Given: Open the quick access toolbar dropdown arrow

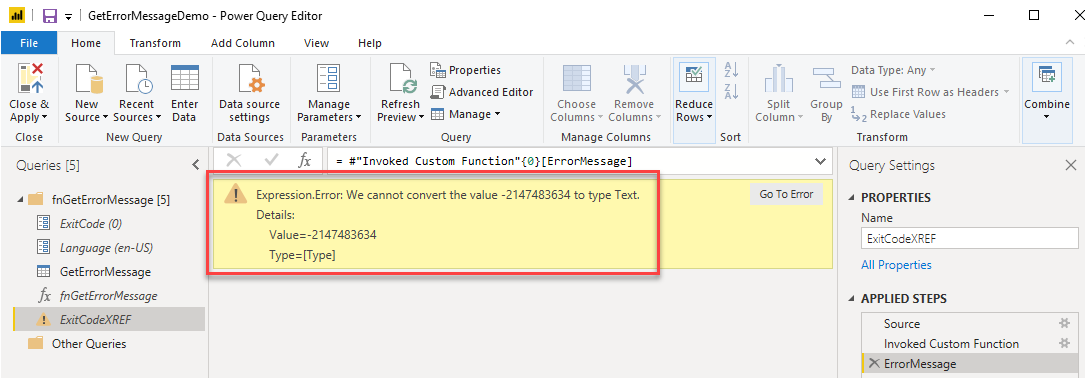Looking at the screenshot, I should pyautogui.click(x=68, y=16).
